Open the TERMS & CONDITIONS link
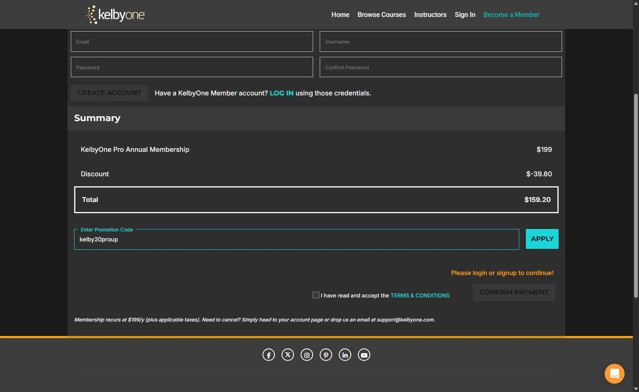This screenshot has width=639, height=392. pos(420,295)
